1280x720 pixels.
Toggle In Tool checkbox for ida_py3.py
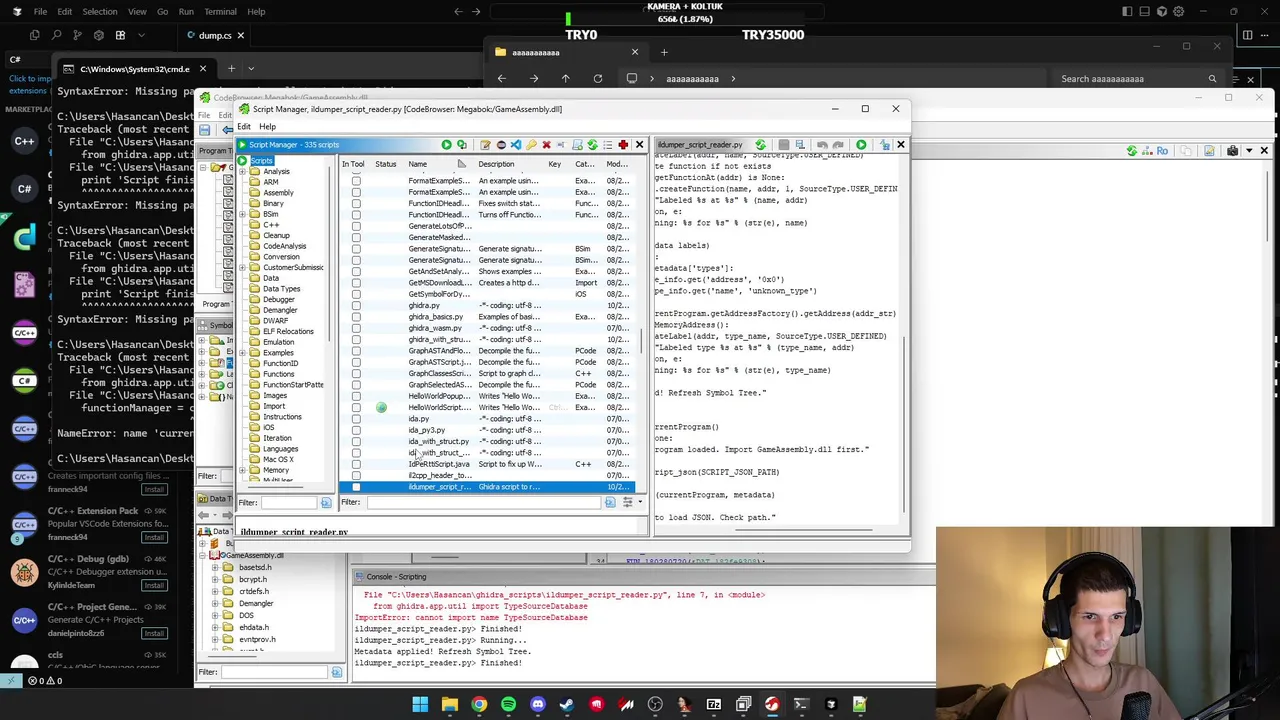[x=356, y=430]
